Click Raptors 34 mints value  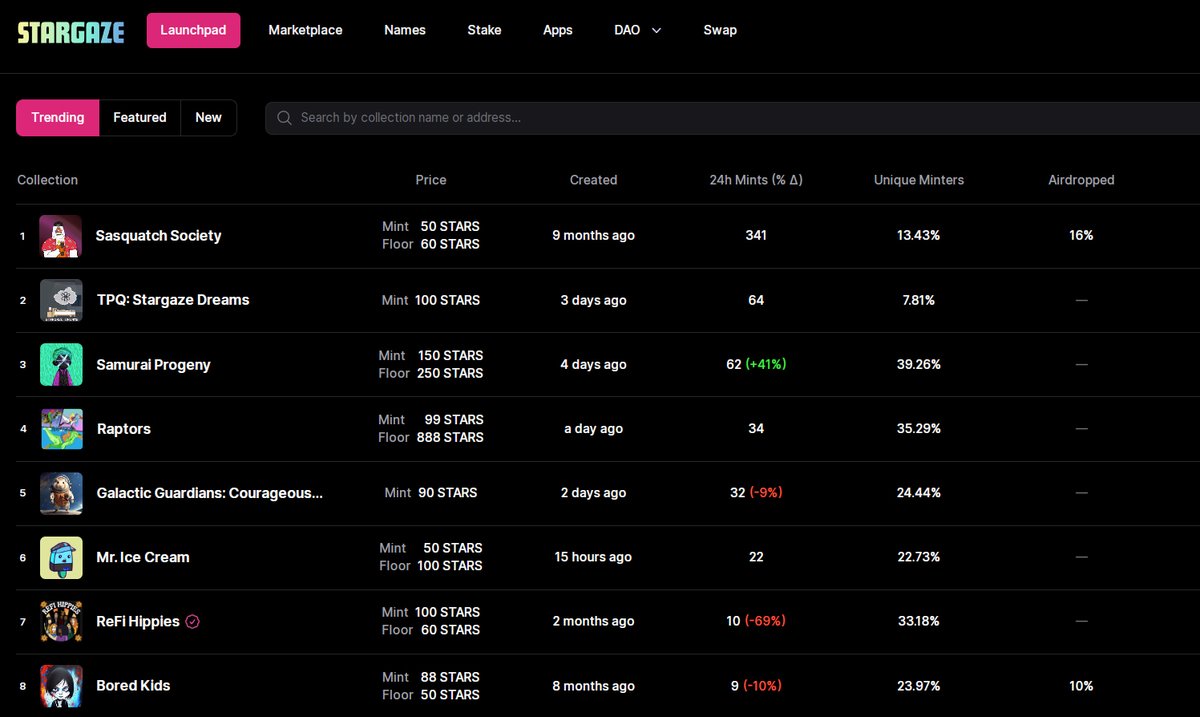[756, 429]
